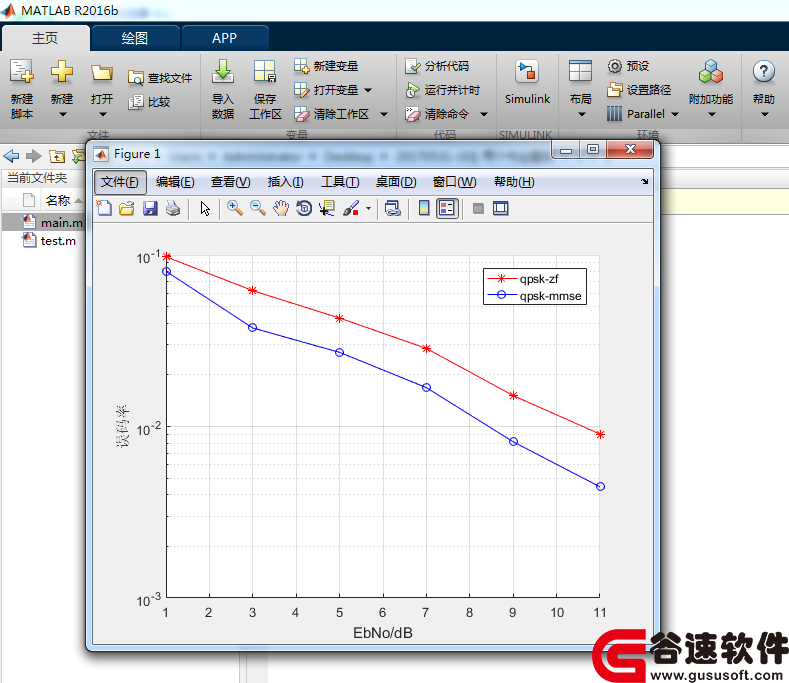Open the View (查看) menu in Figure 1
The height and width of the screenshot is (683, 789).
click(230, 182)
